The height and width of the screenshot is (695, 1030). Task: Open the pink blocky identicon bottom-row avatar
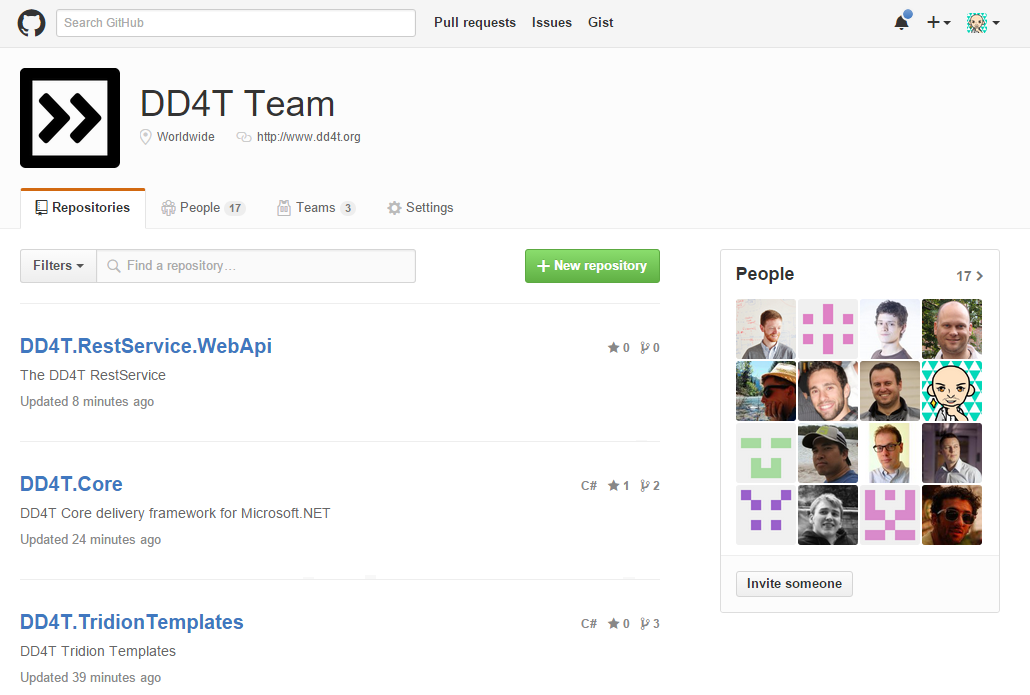pos(890,515)
